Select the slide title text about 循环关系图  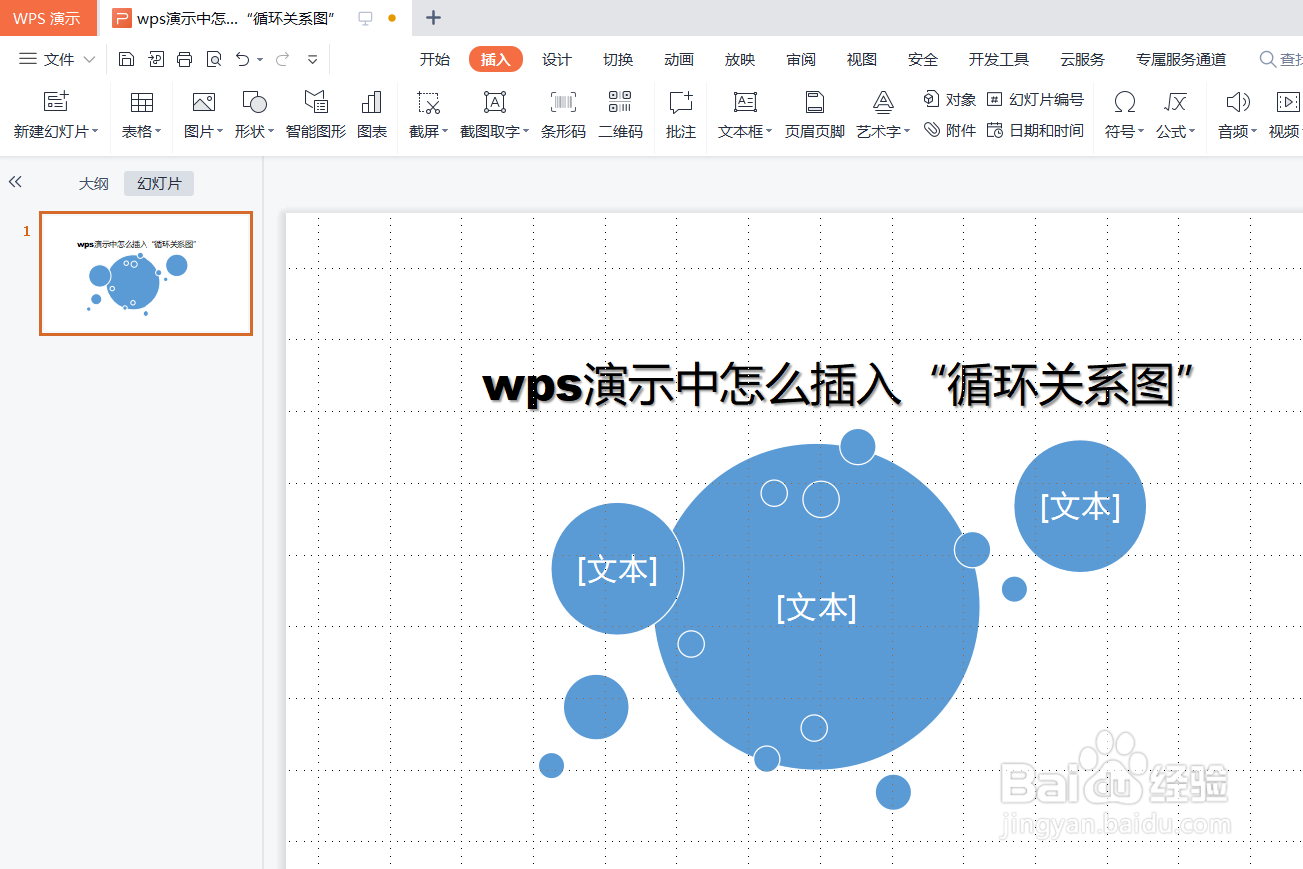841,385
